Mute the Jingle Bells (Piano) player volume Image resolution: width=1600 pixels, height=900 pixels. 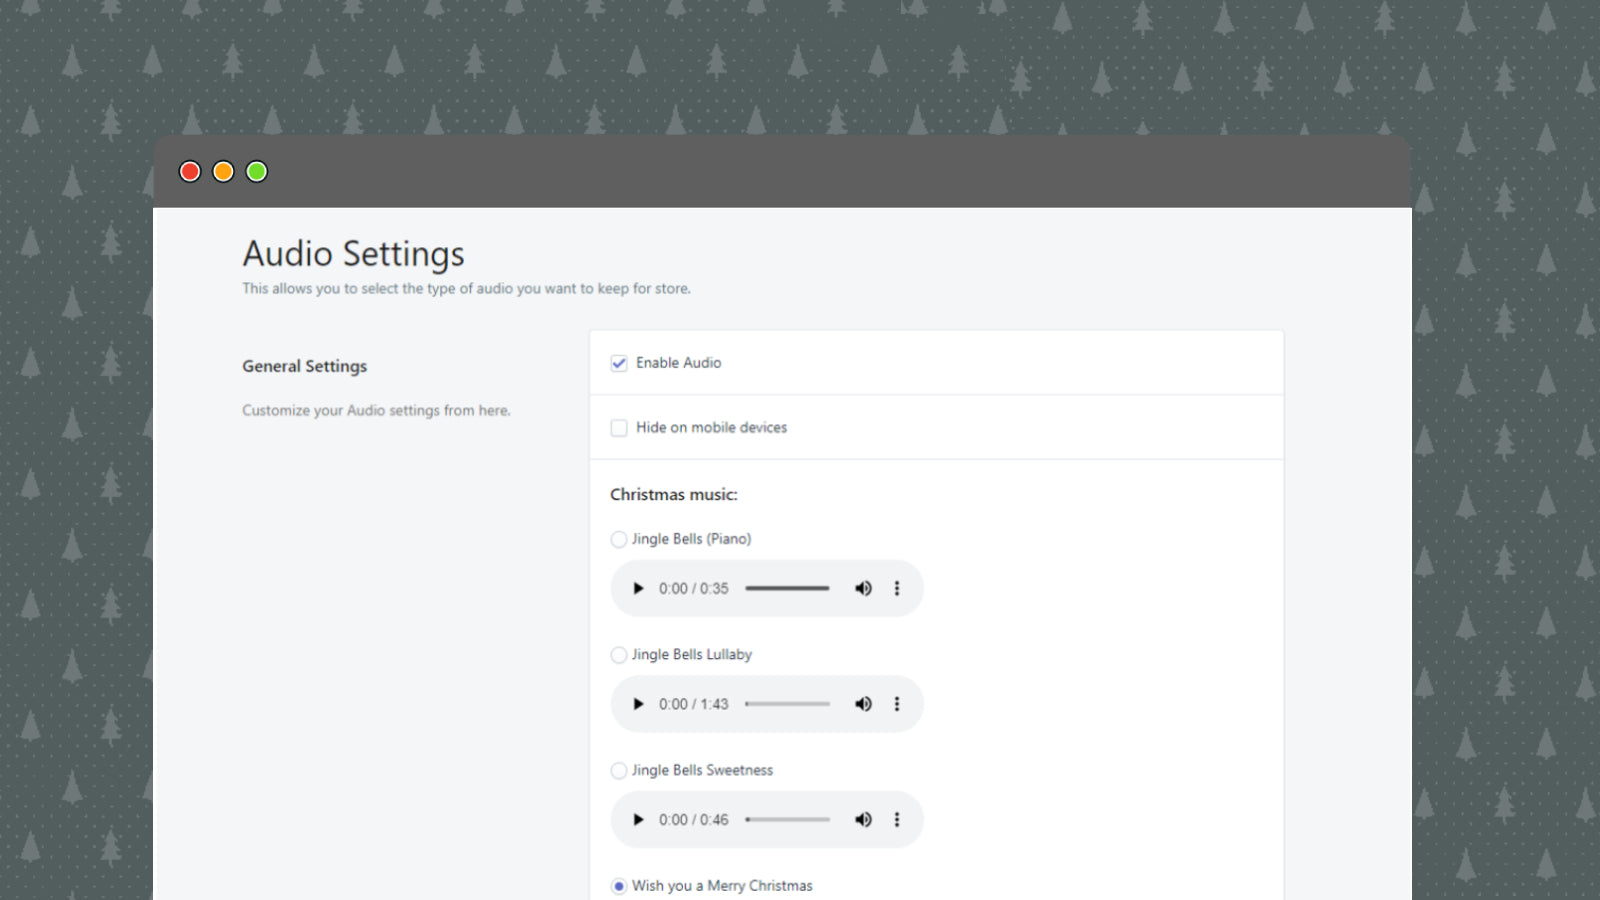(x=863, y=588)
